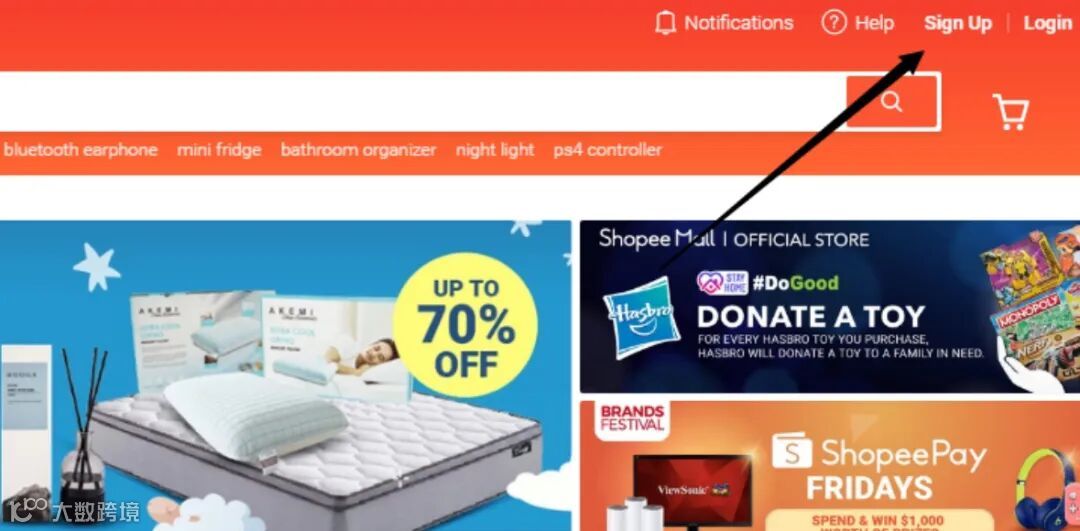The image size is (1080, 531).
Task: Open the Sign Up link
Action: click(957, 23)
